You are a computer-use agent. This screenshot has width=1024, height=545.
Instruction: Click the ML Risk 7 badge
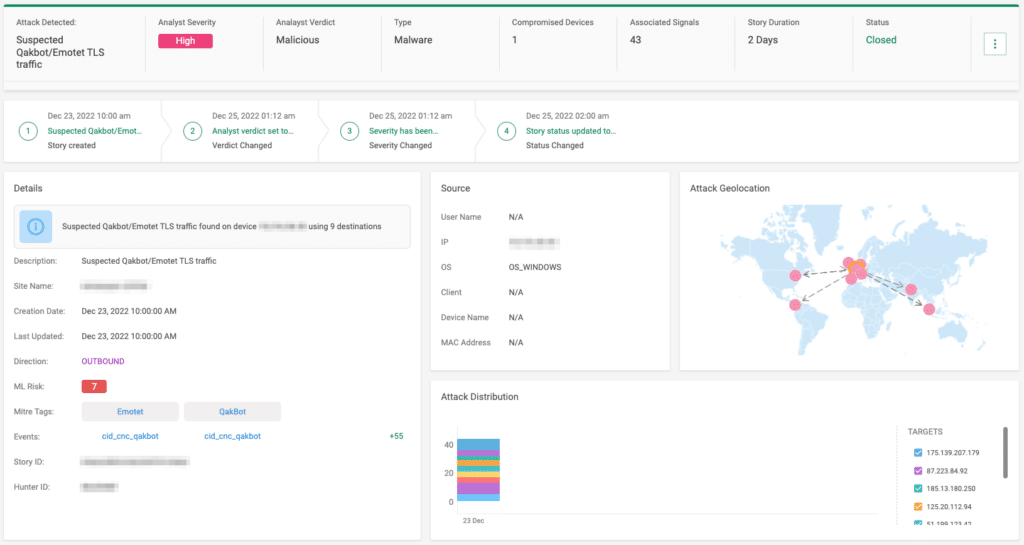click(94, 386)
